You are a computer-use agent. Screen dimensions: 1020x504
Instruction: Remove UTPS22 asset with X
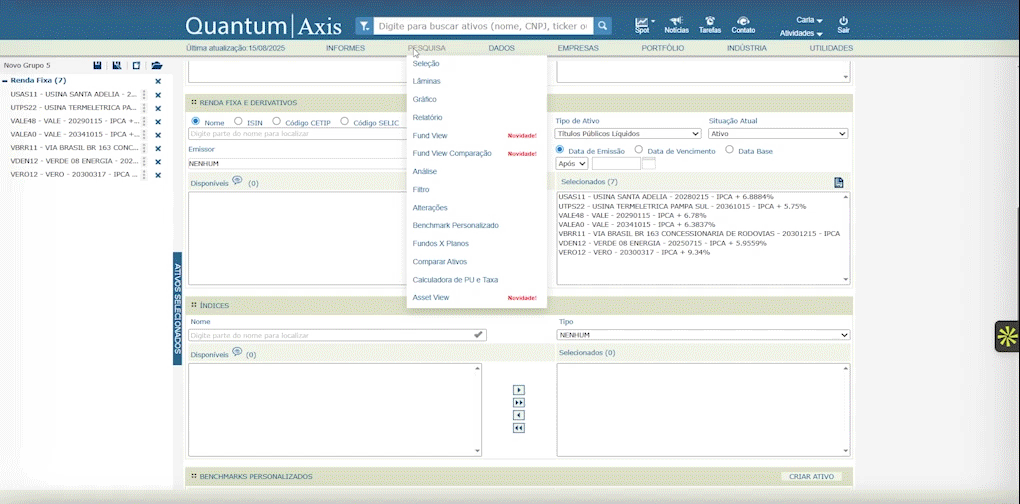158,109
